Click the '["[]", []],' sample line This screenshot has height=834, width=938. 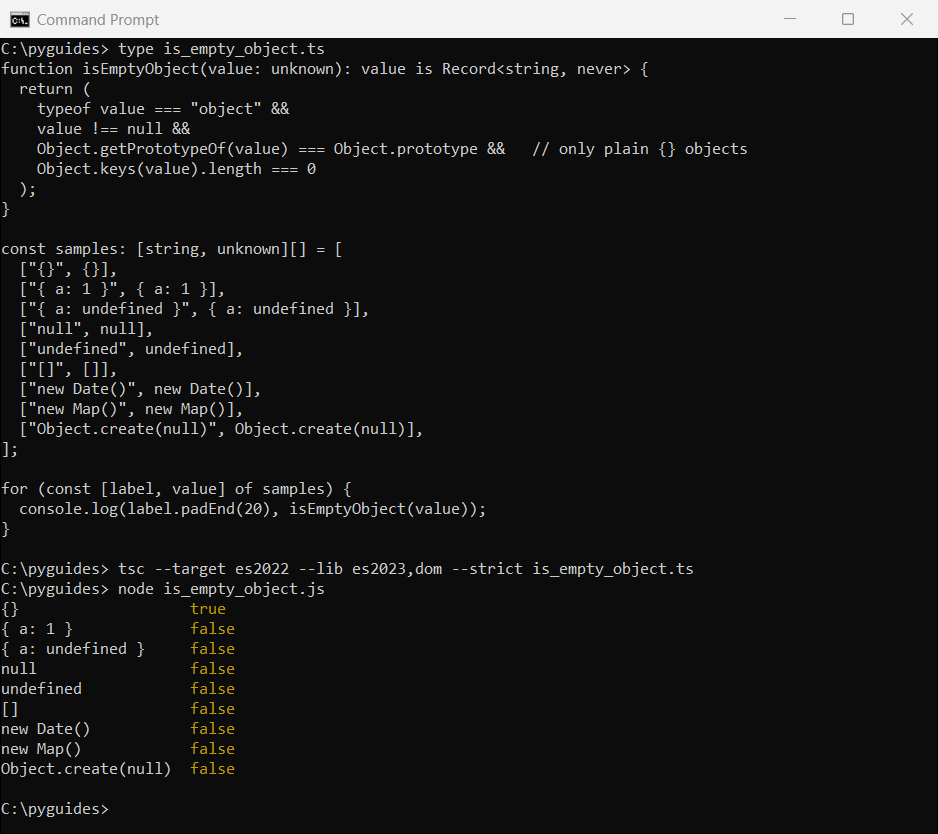pyautogui.click(x=68, y=369)
